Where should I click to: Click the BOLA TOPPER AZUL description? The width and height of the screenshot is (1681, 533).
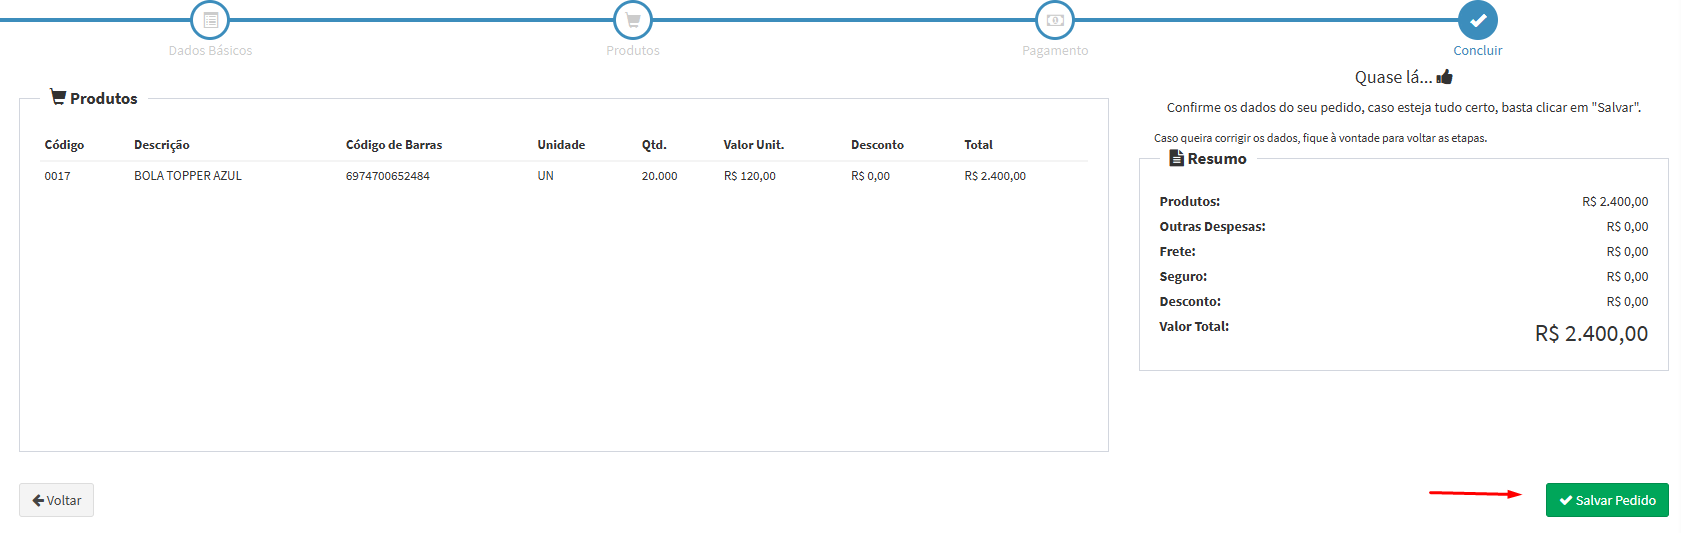[x=188, y=176]
